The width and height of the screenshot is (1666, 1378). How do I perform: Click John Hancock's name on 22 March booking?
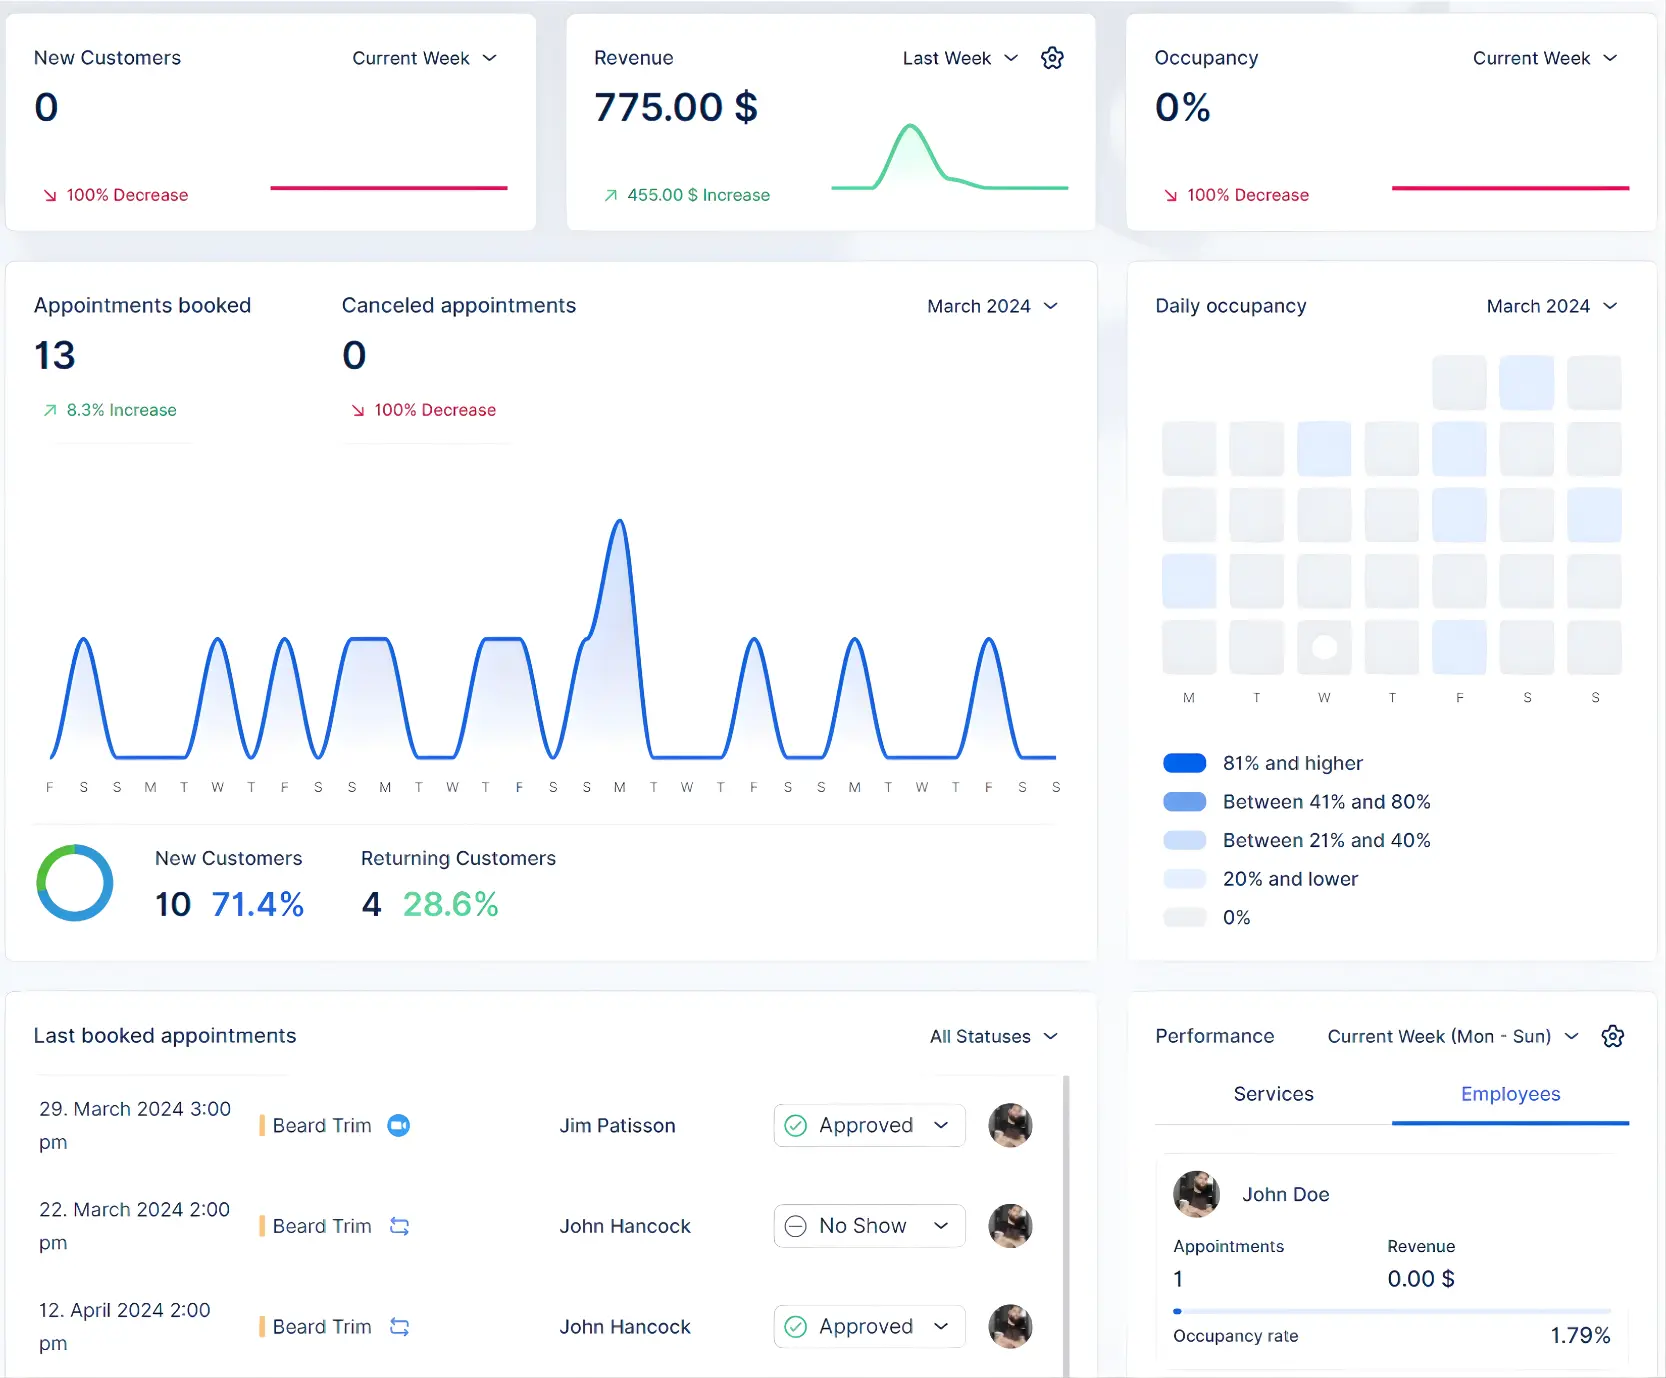coord(624,1226)
